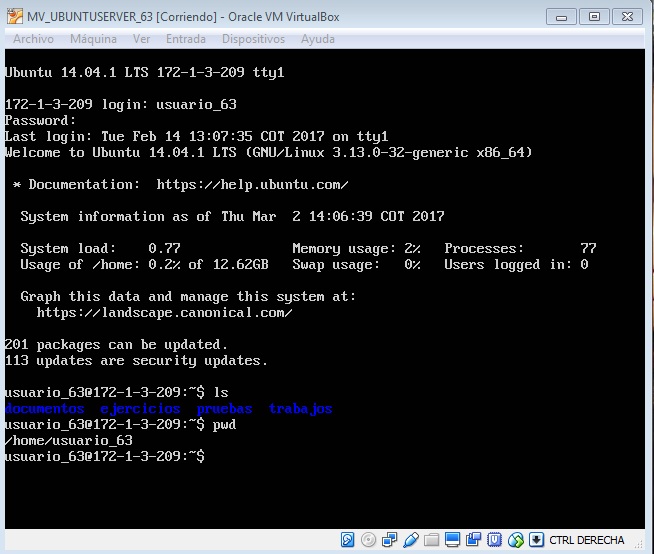Click the optical disc status icon
Viewport: 654px width, 554px height.
coord(368,540)
